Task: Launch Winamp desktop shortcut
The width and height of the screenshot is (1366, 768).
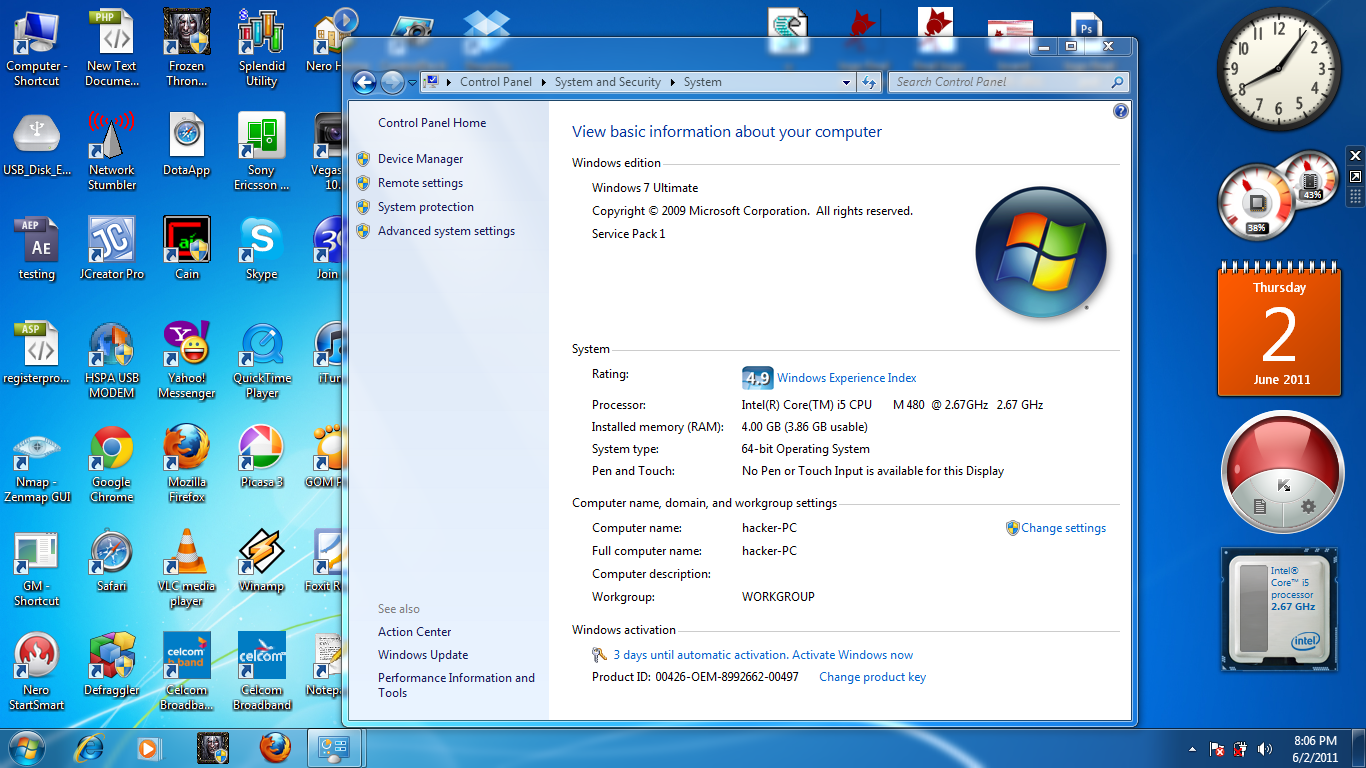Action: 262,561
